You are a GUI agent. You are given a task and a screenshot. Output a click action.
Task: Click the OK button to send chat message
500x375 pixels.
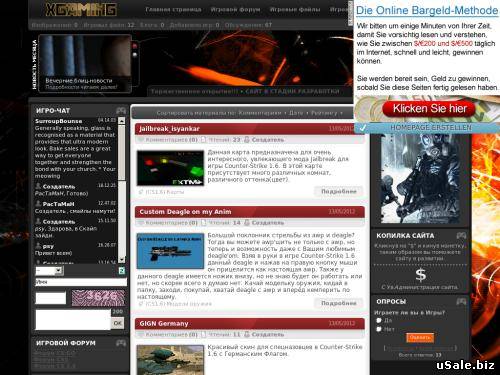coord(118,323)
